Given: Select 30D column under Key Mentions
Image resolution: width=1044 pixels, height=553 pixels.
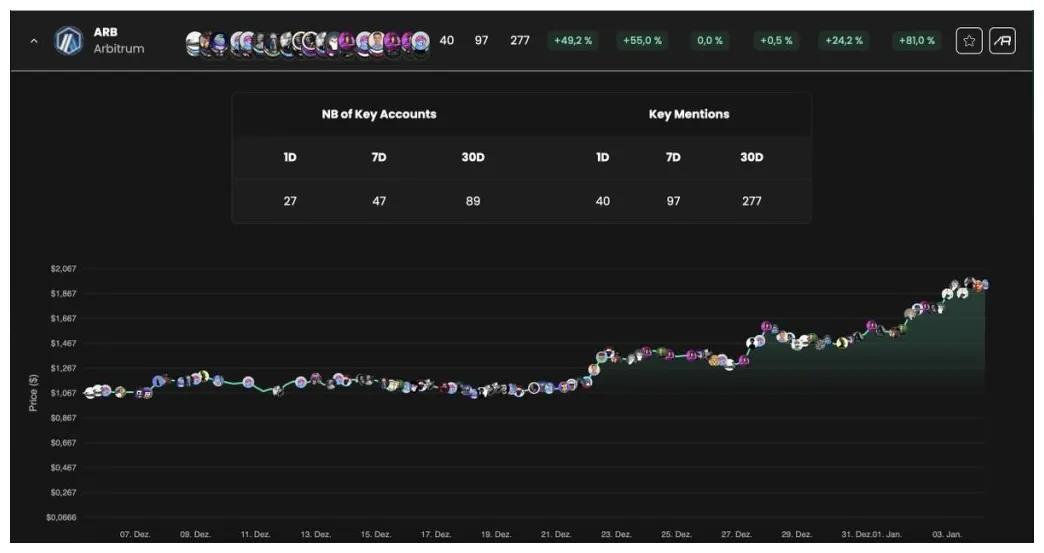Looking at the screenshot, I should tap(752, 158).
